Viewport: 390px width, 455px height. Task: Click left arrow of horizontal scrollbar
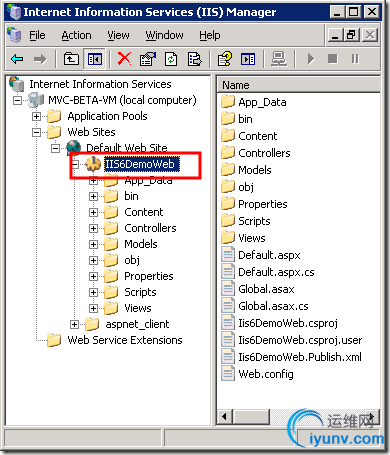tap(224, 416)
